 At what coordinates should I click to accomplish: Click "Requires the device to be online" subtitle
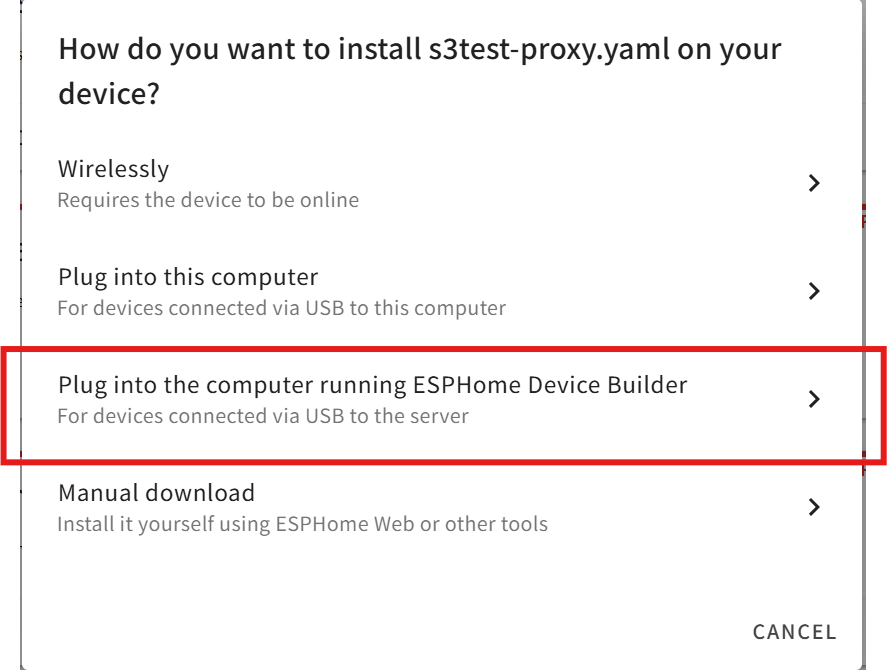(208, 200)
